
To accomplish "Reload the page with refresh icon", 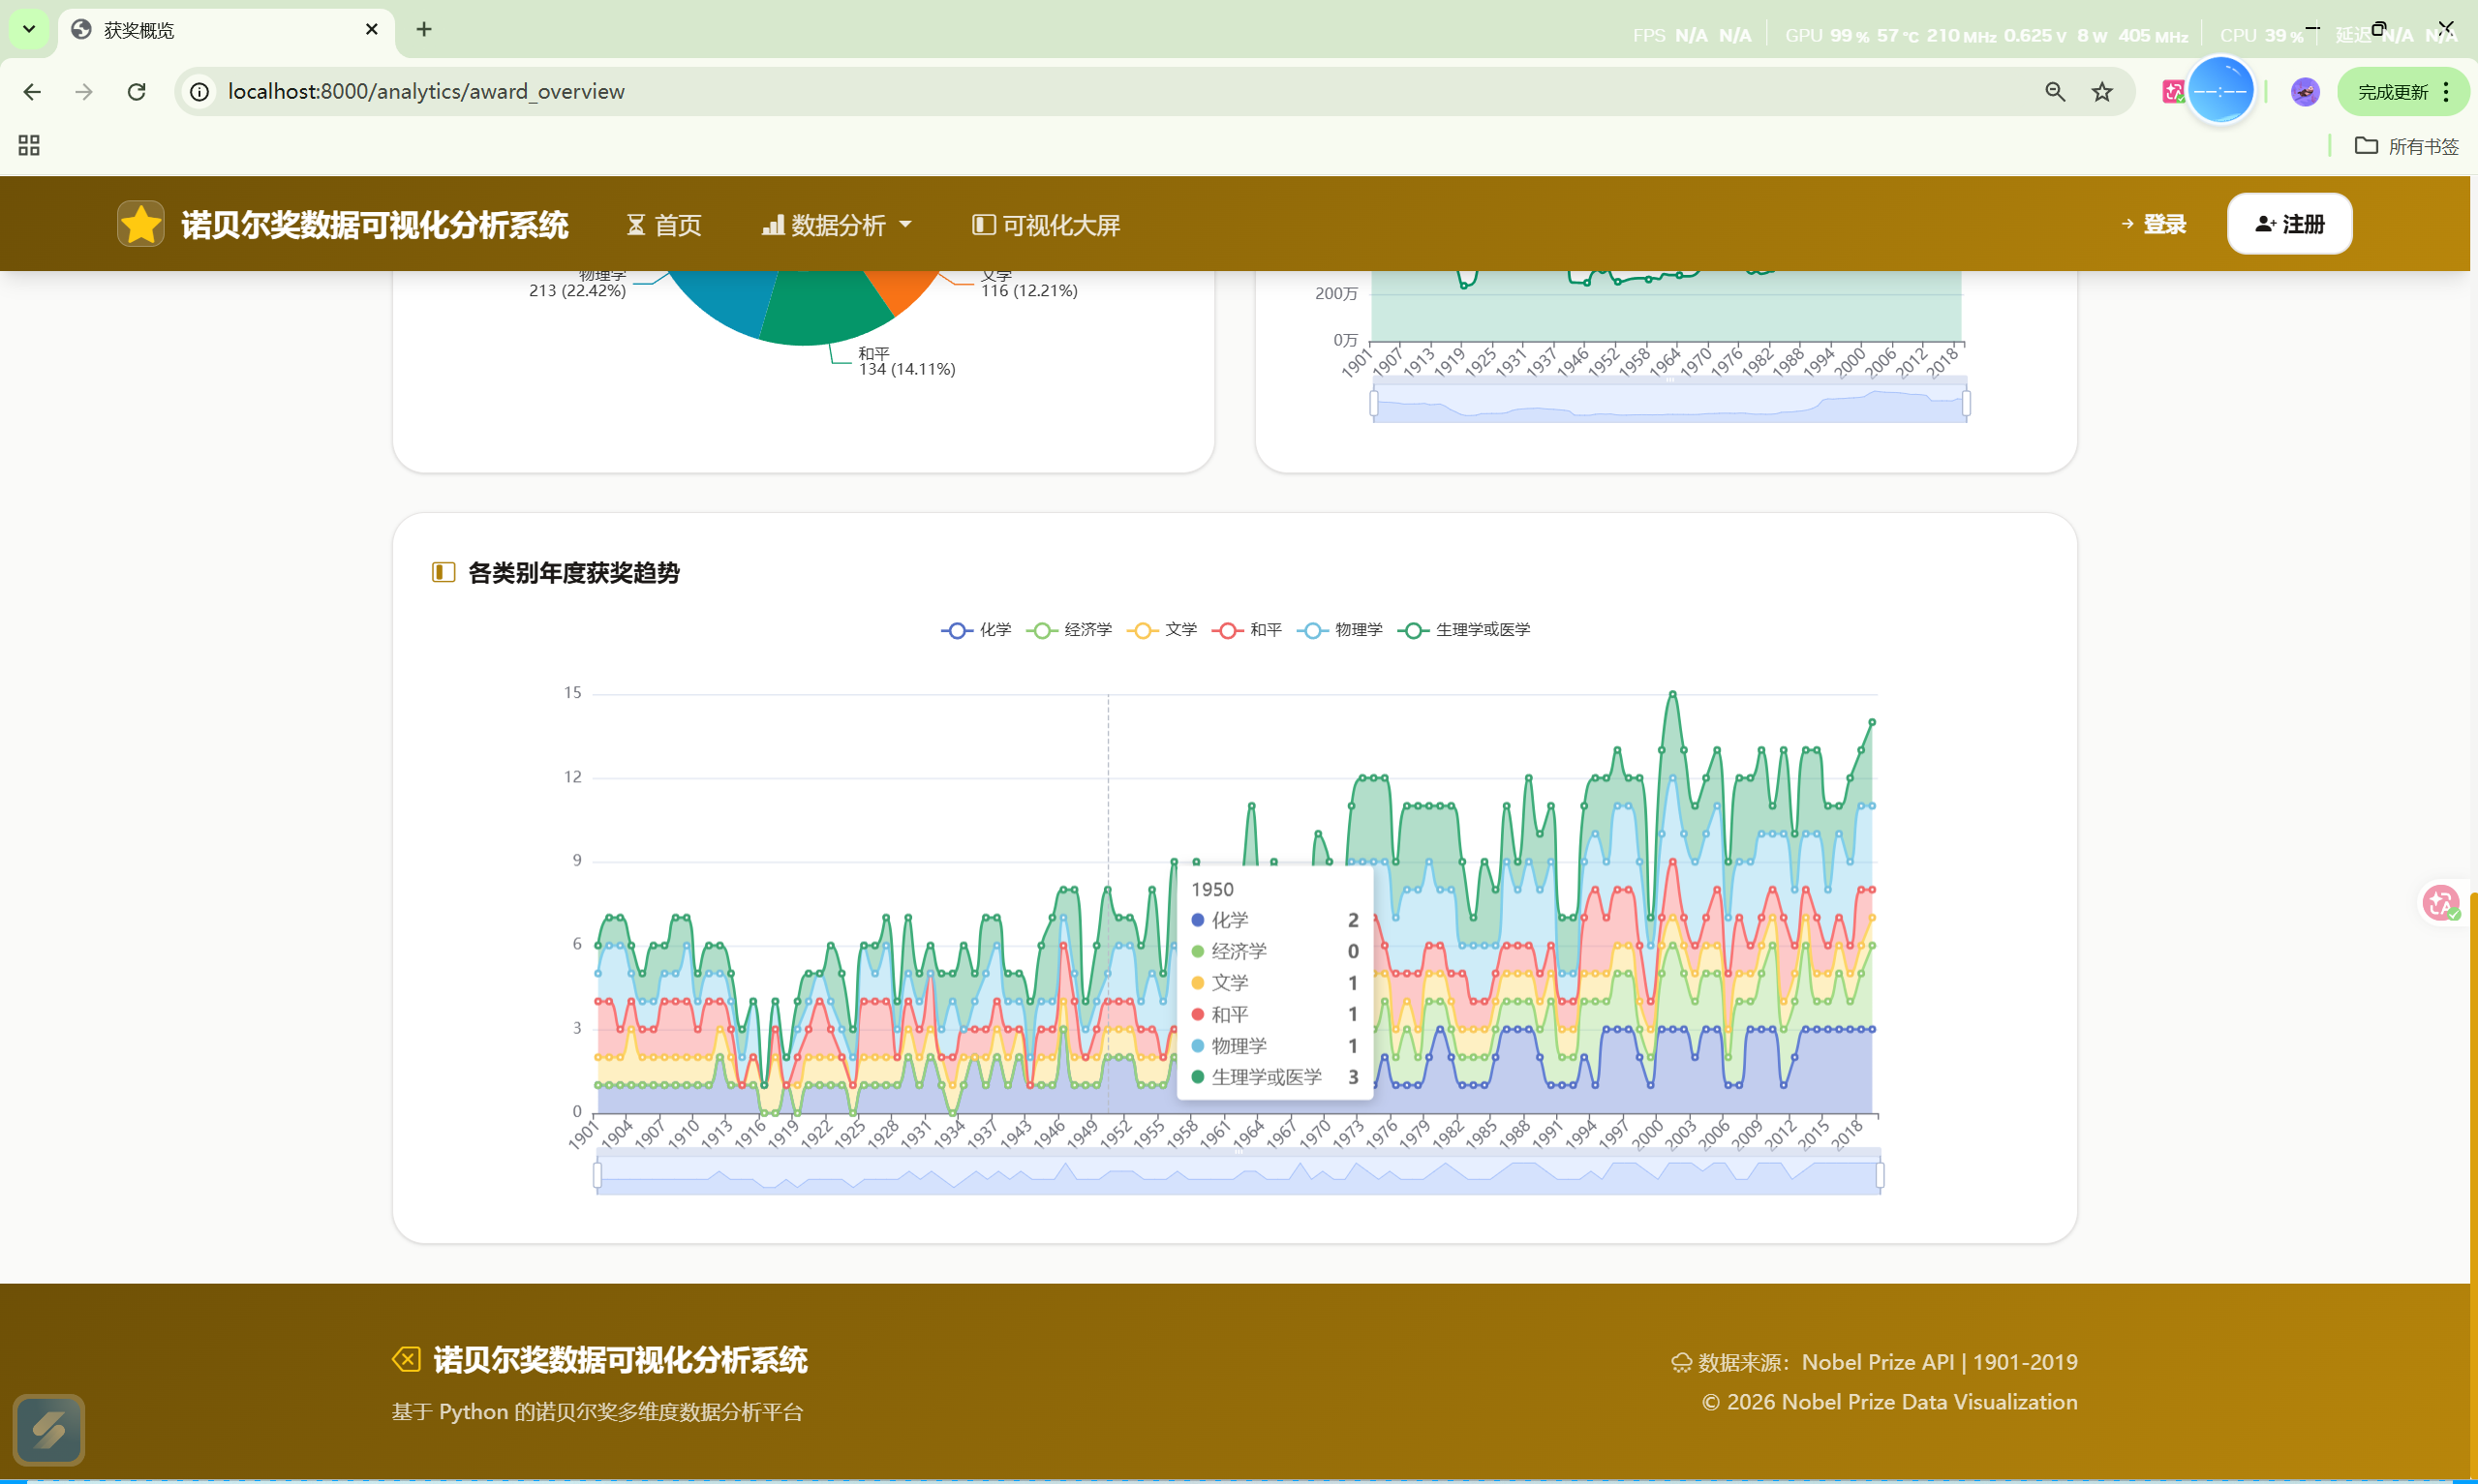I will click(x=137, y=92).
